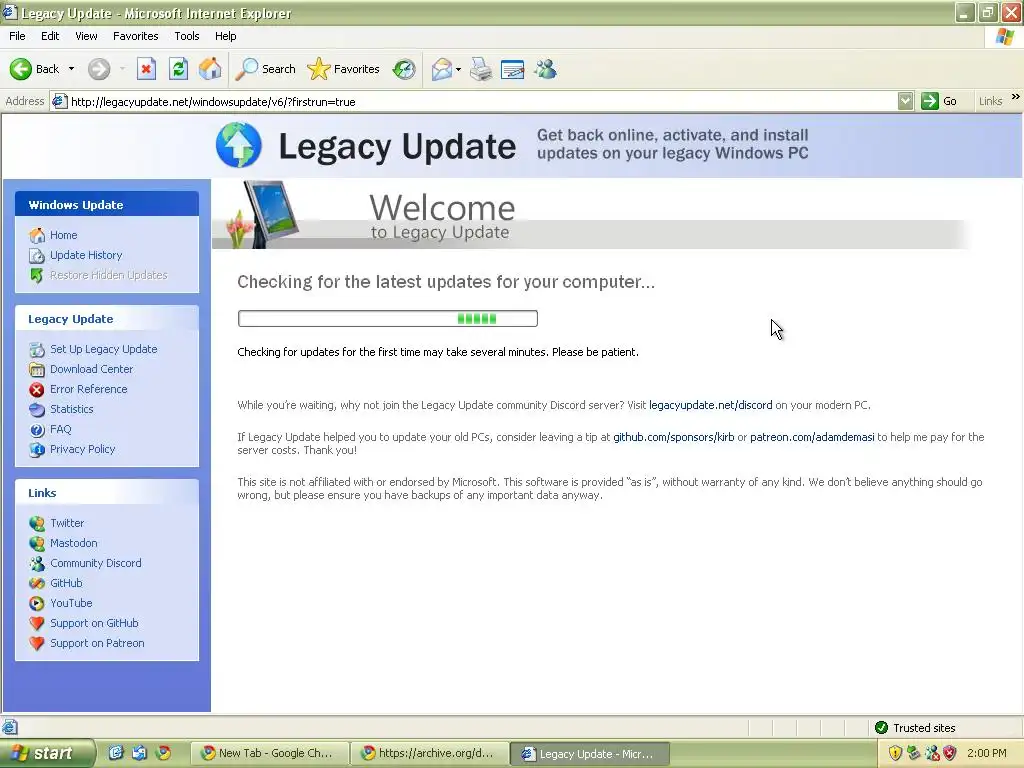1024x768 pixels.
Task: Expand the Mail dropdown arrow
Action: 458,69
